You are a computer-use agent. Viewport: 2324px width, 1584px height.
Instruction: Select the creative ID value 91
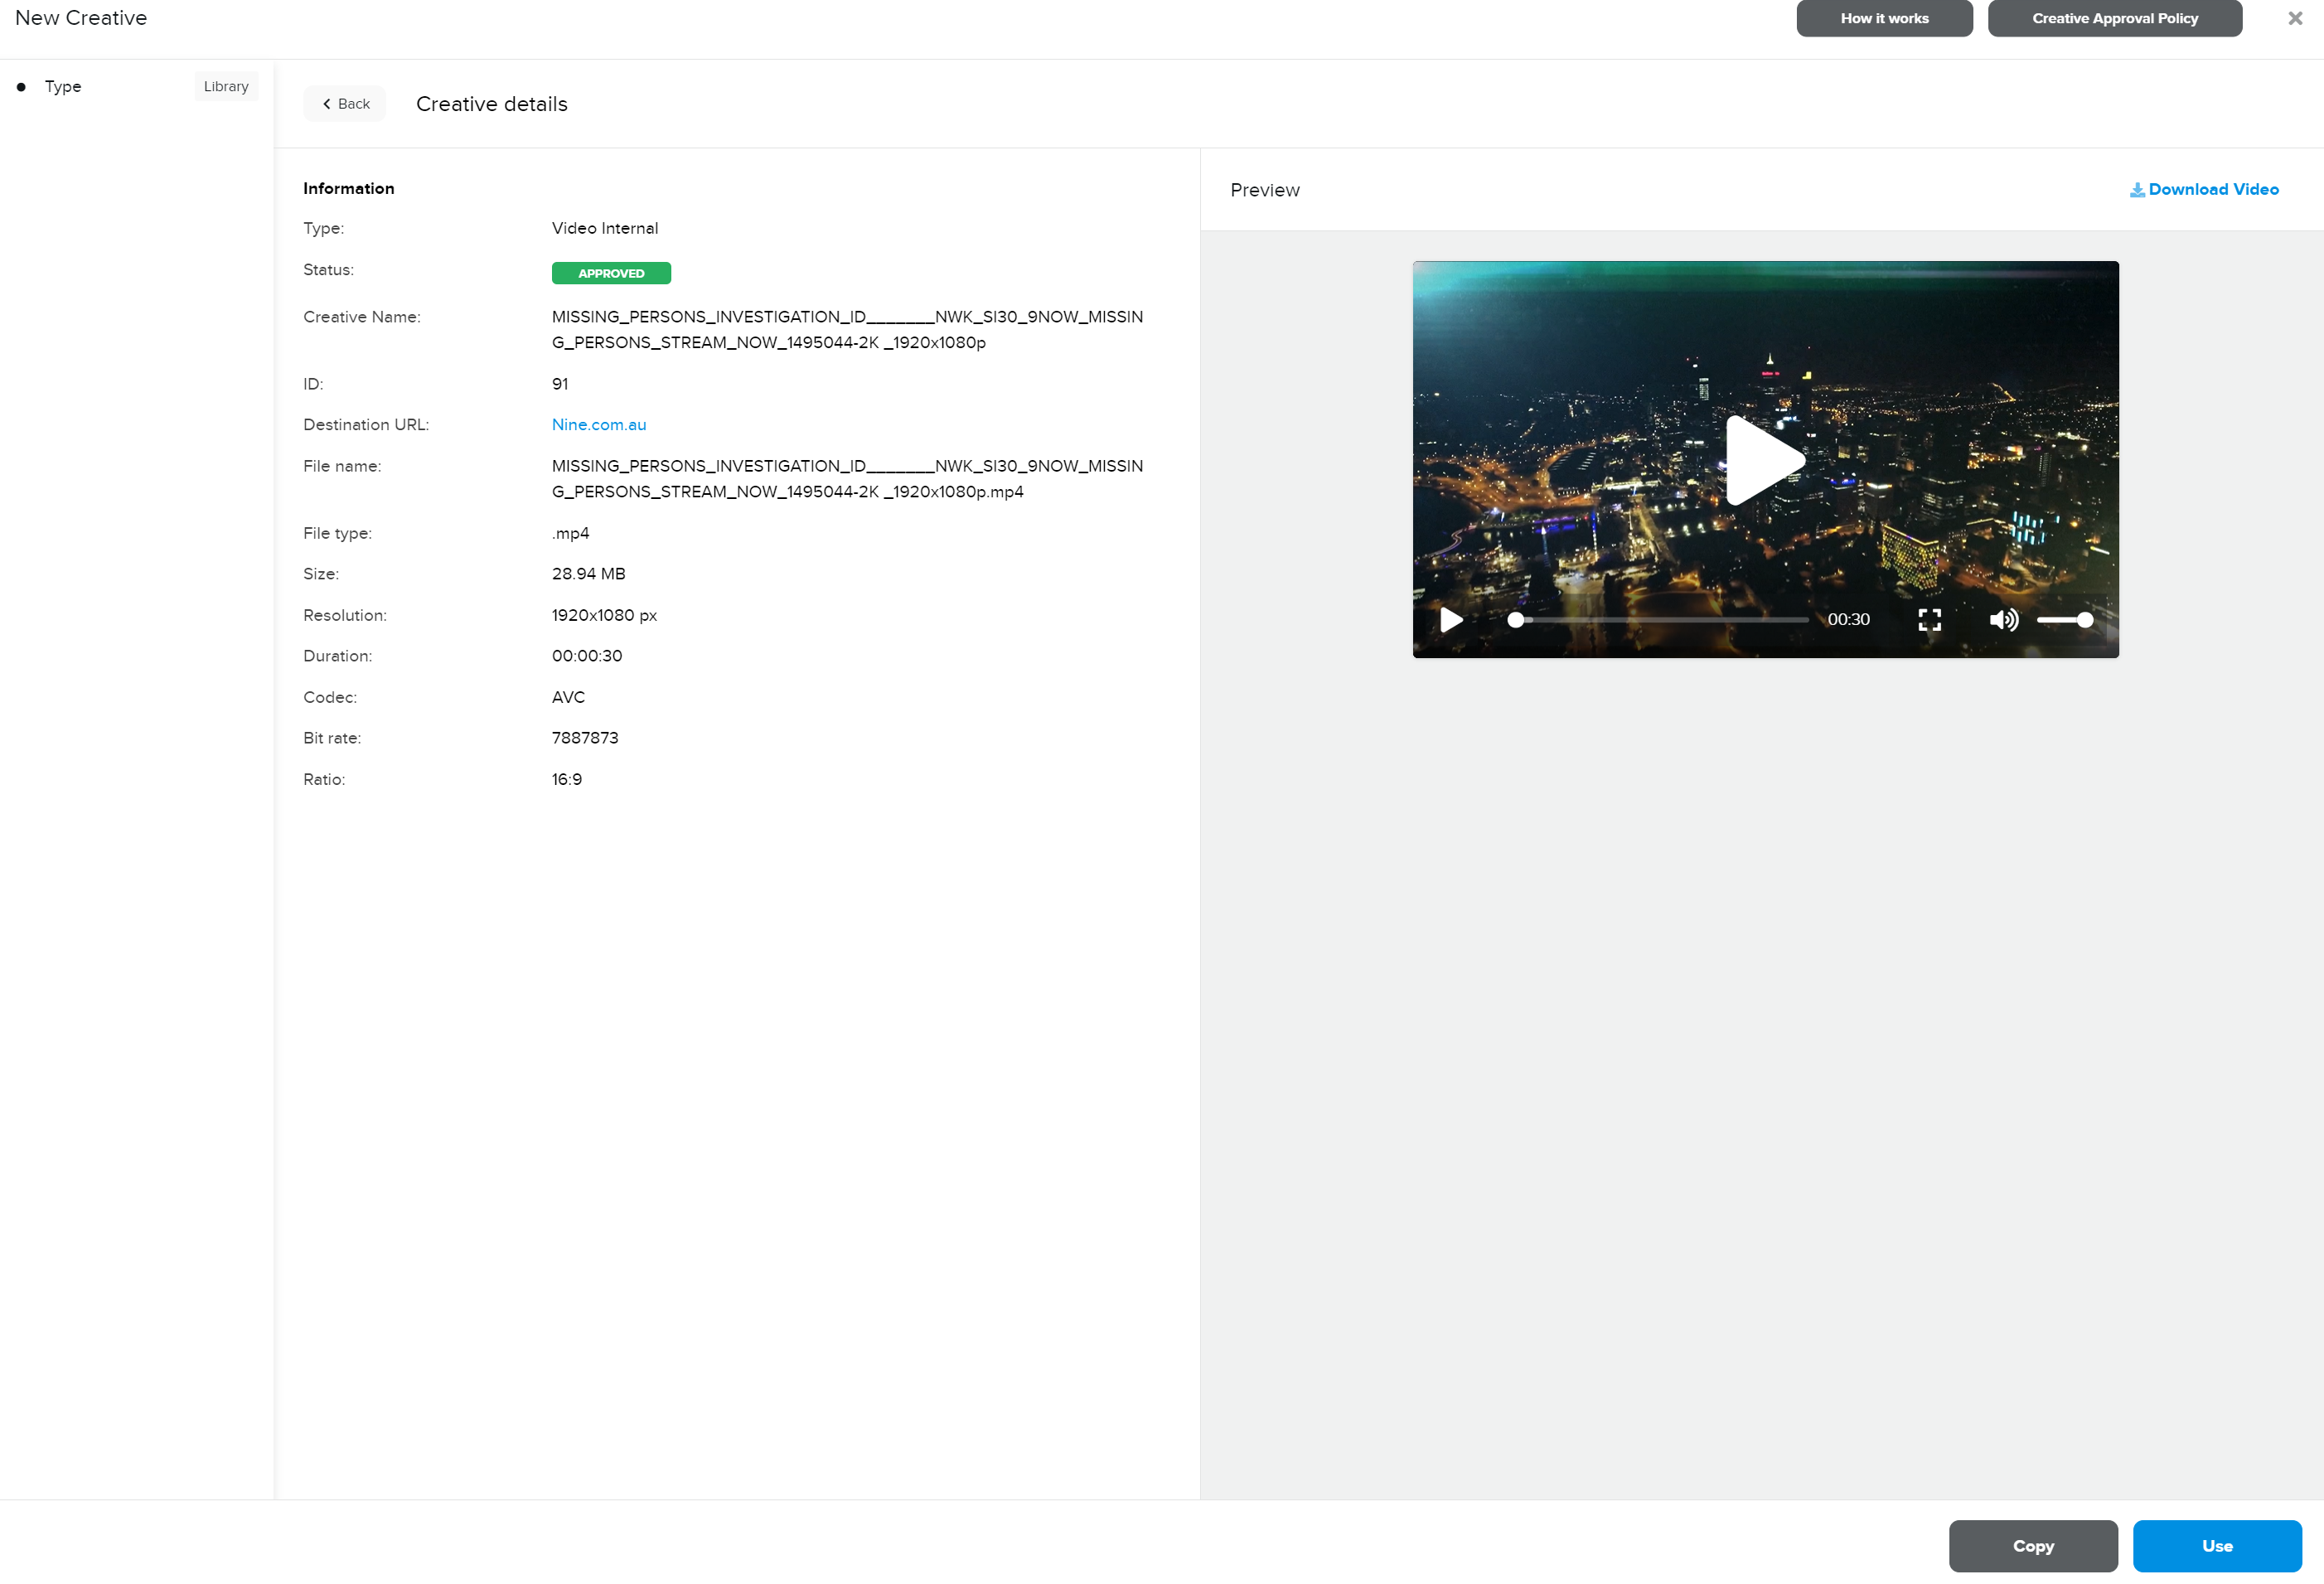[560, 384]
